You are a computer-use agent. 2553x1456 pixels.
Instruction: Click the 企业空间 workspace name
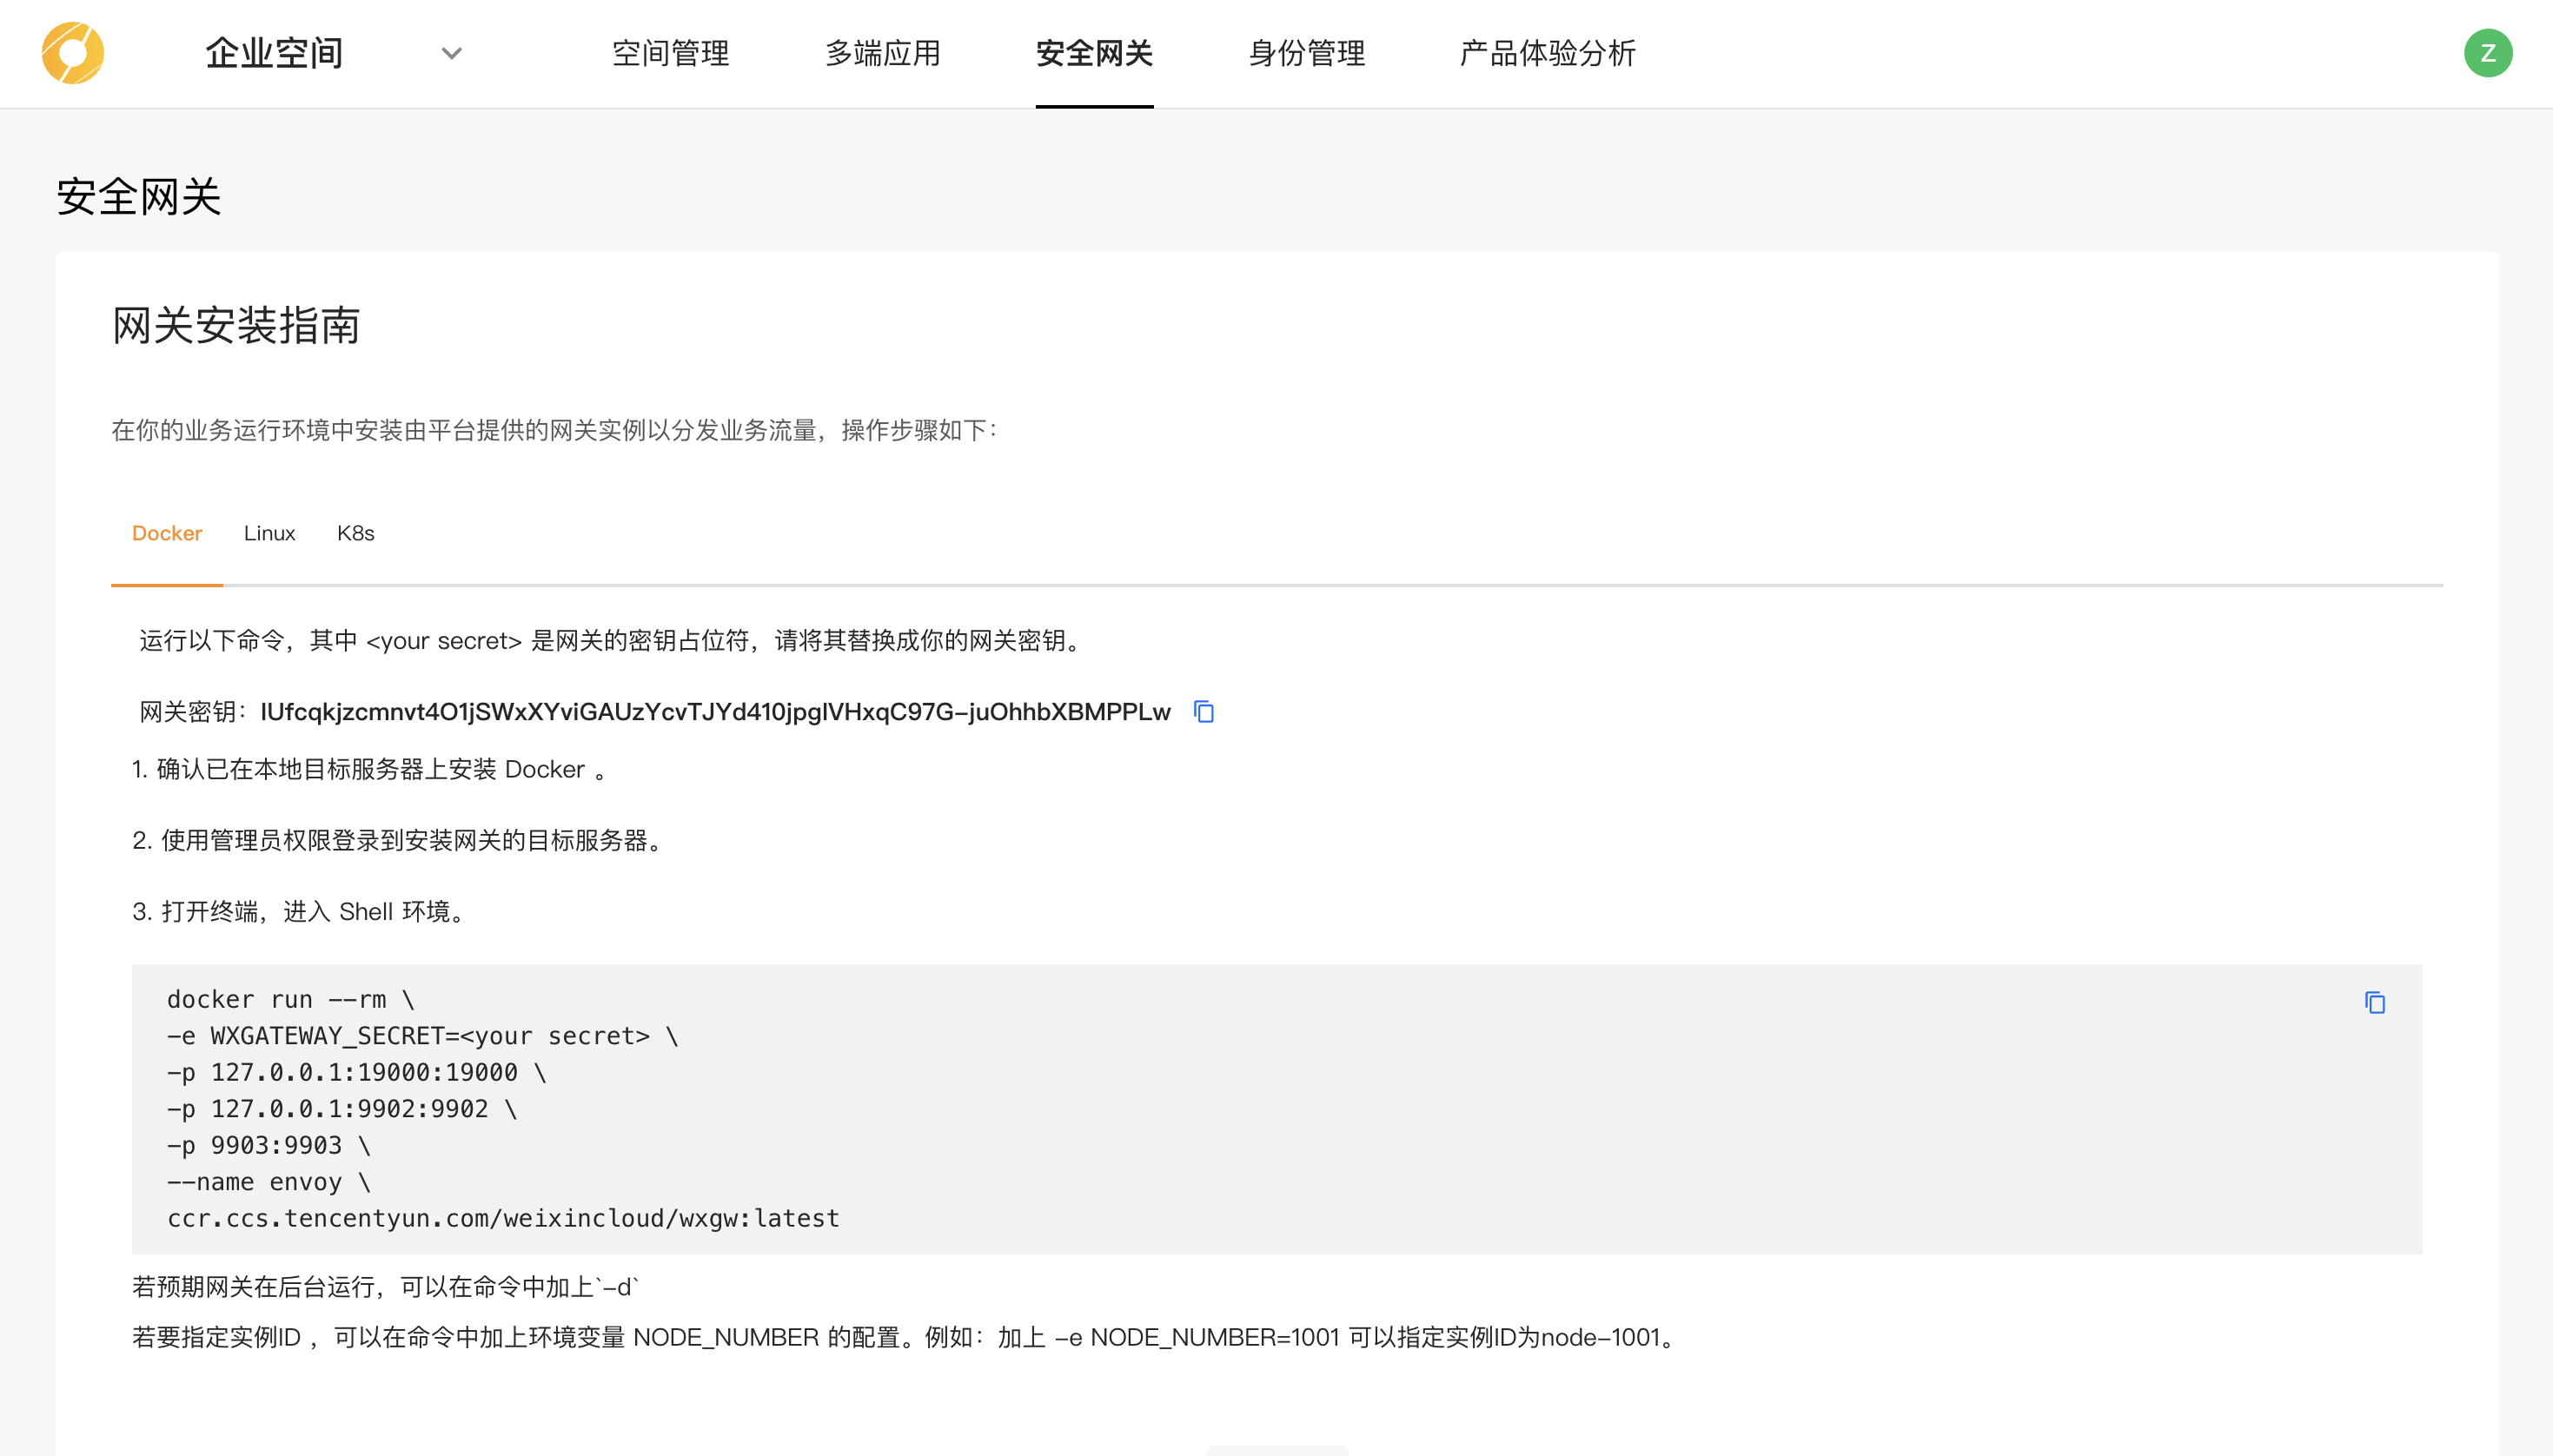(x=274, y=53)
